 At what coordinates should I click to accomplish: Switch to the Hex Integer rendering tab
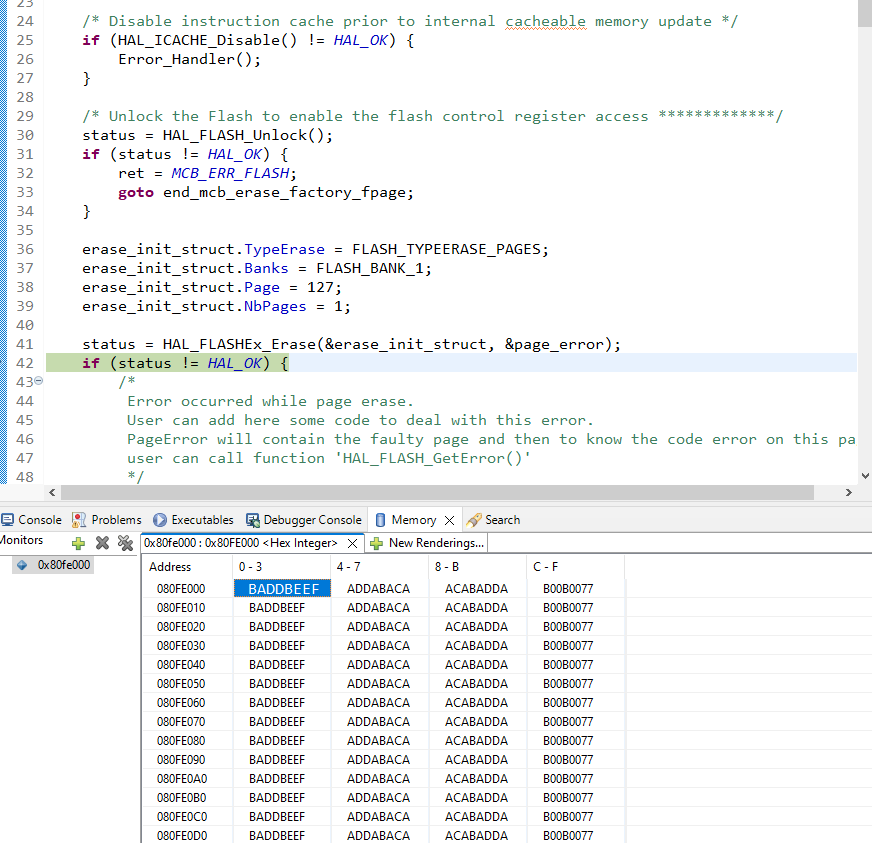(x=245, y=542)
